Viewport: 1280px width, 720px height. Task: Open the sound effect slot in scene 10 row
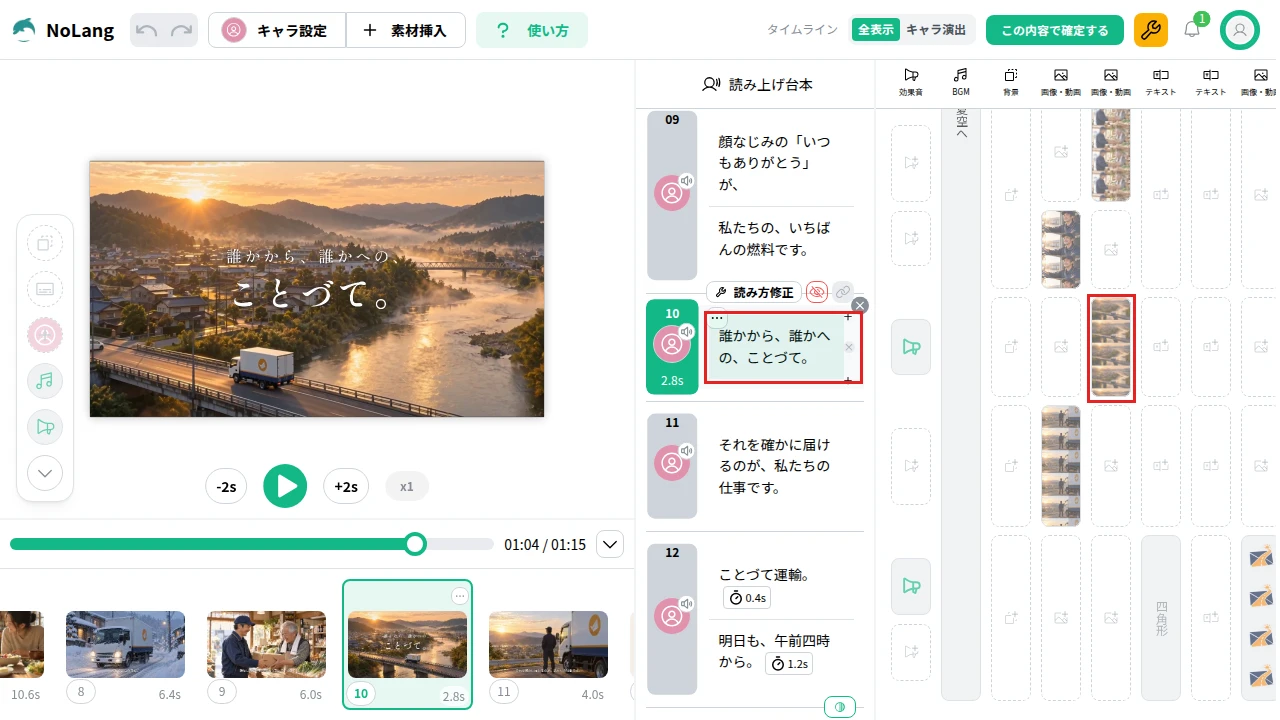click(x=911, y=347)
